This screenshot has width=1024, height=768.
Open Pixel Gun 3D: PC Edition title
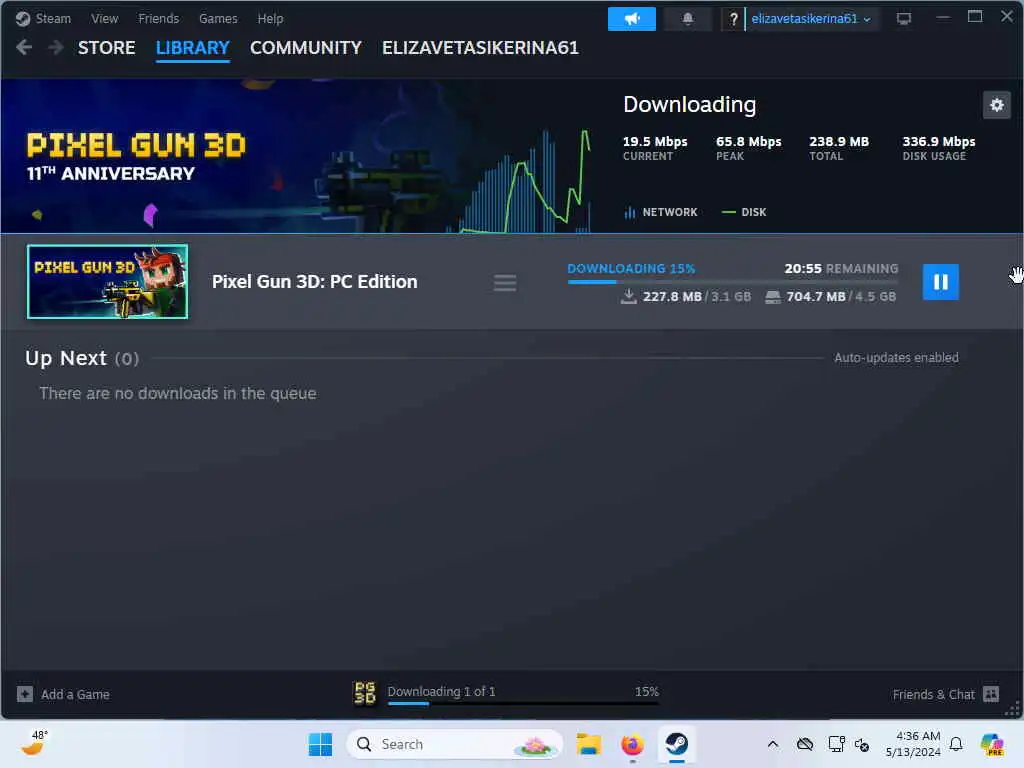(x=315, y=281)
